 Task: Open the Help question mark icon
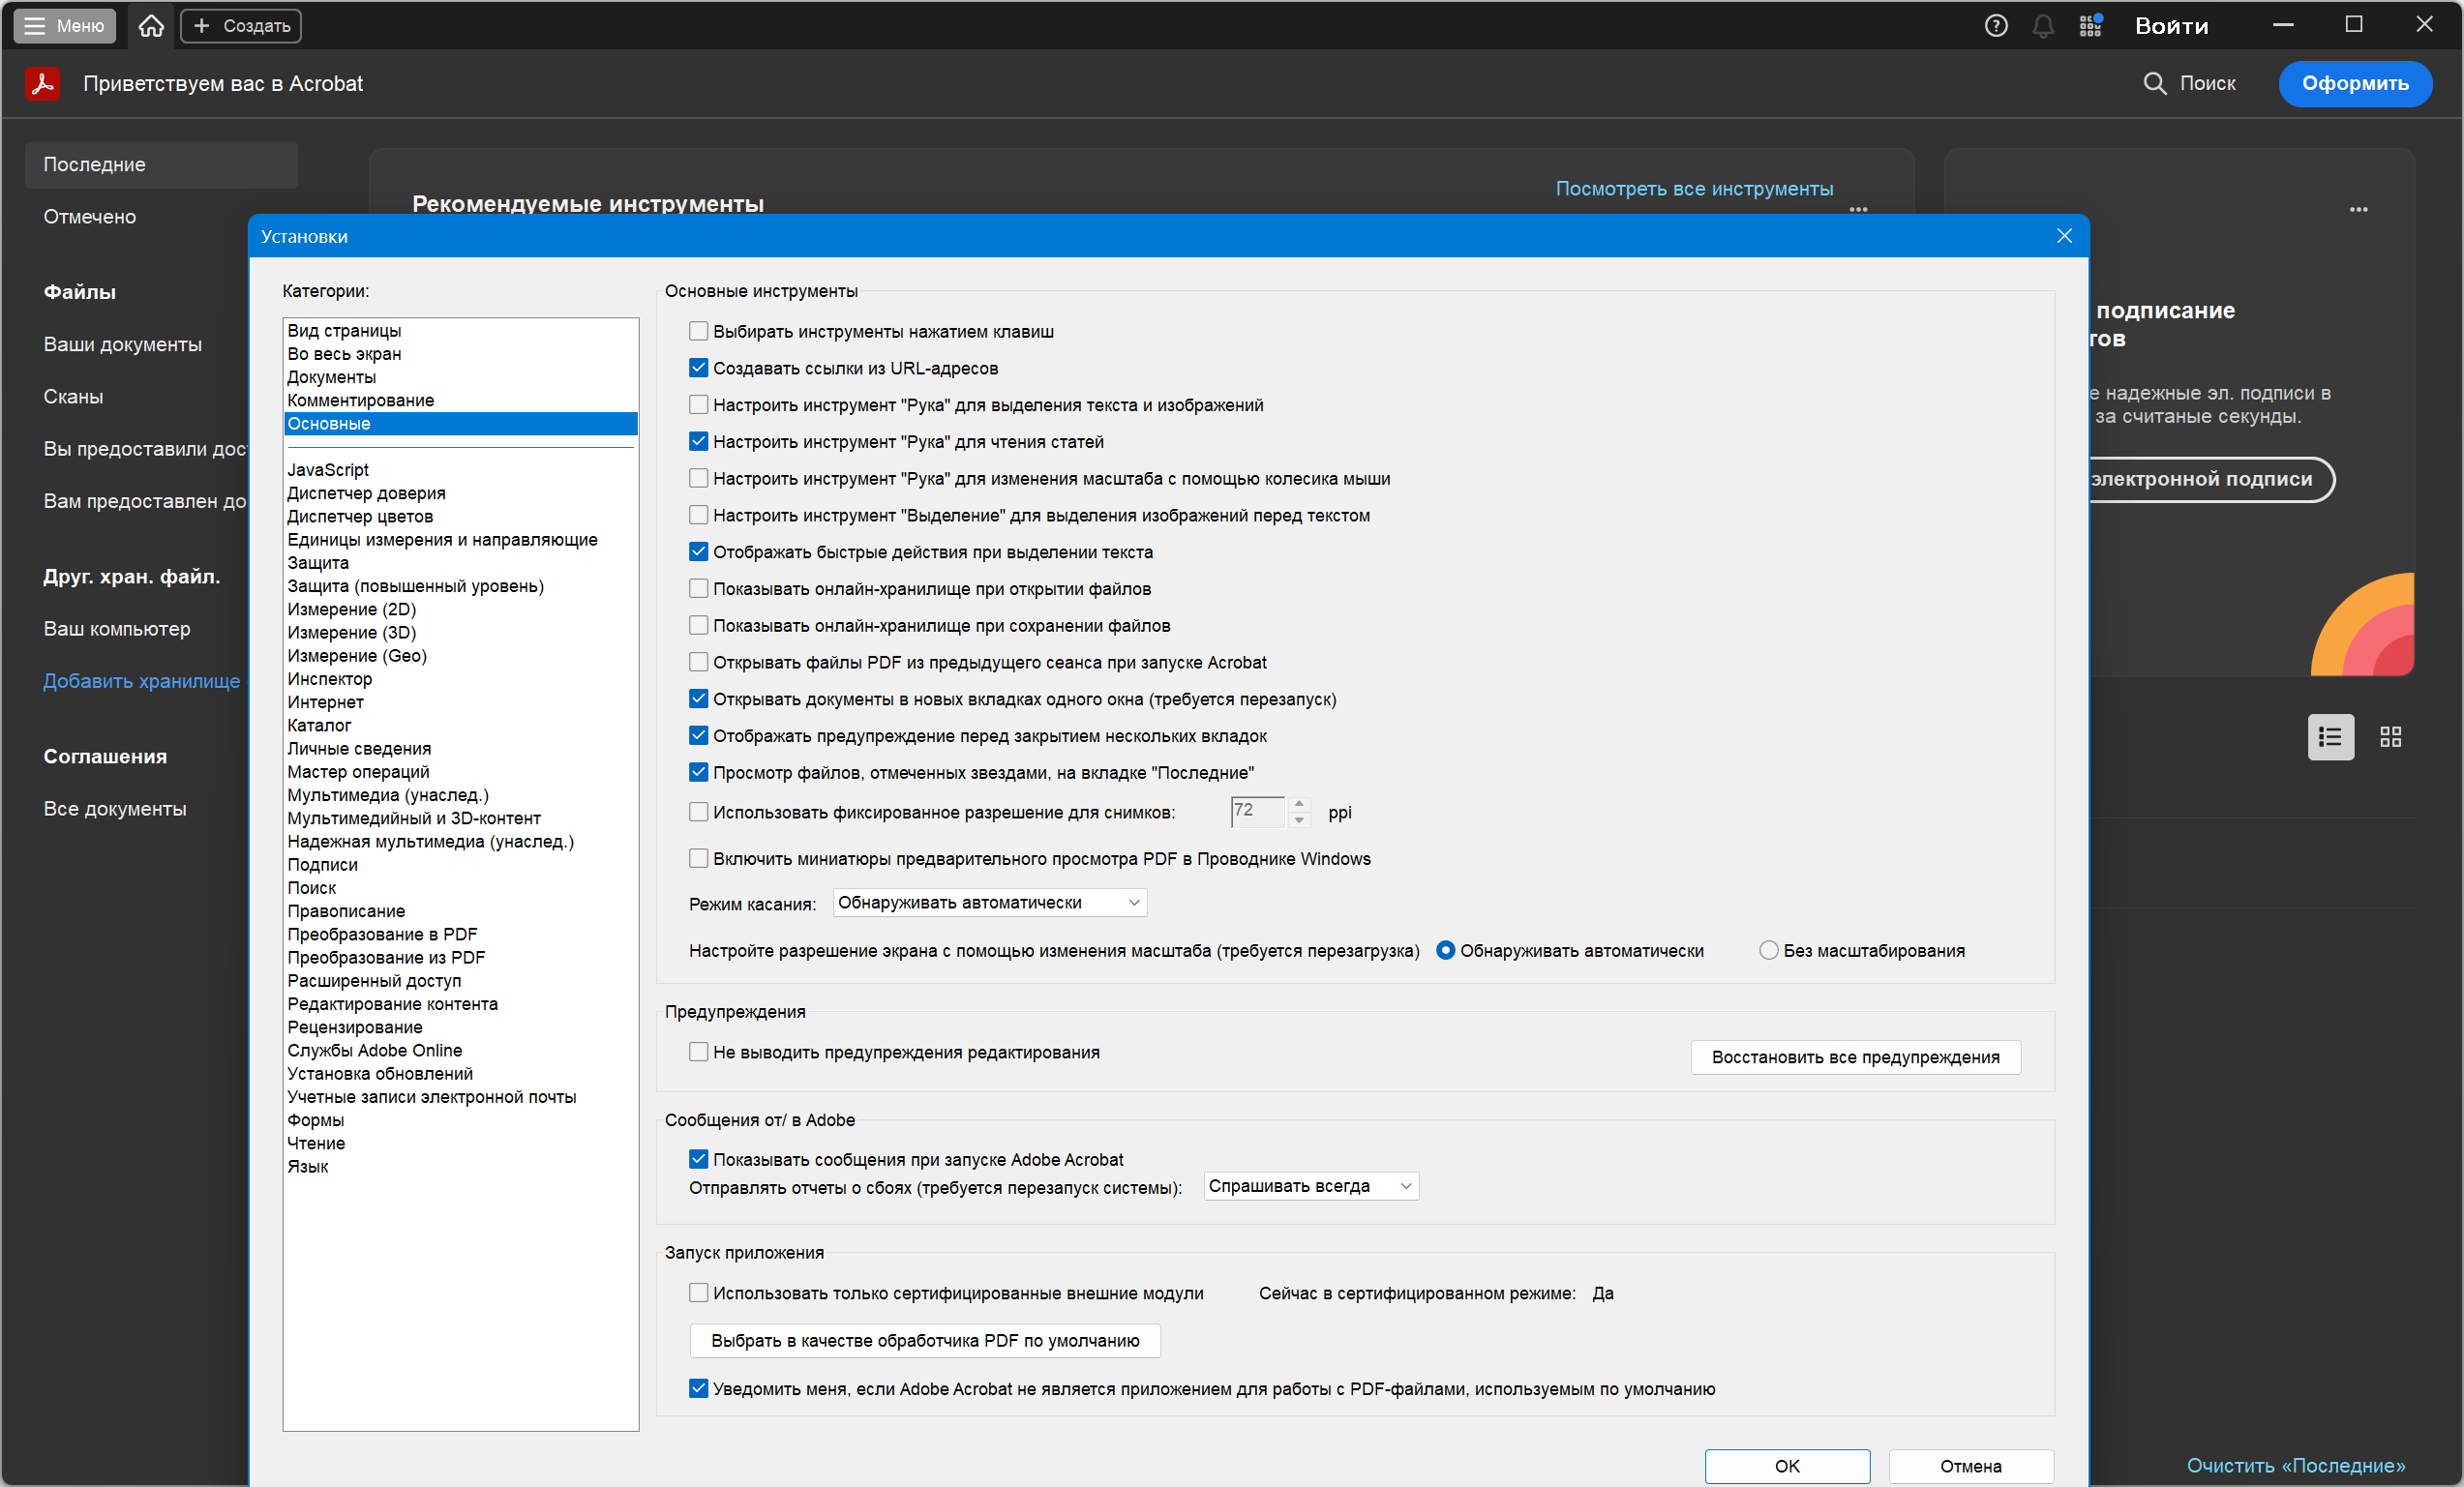pyautogui.click(x=1995, y=26)
